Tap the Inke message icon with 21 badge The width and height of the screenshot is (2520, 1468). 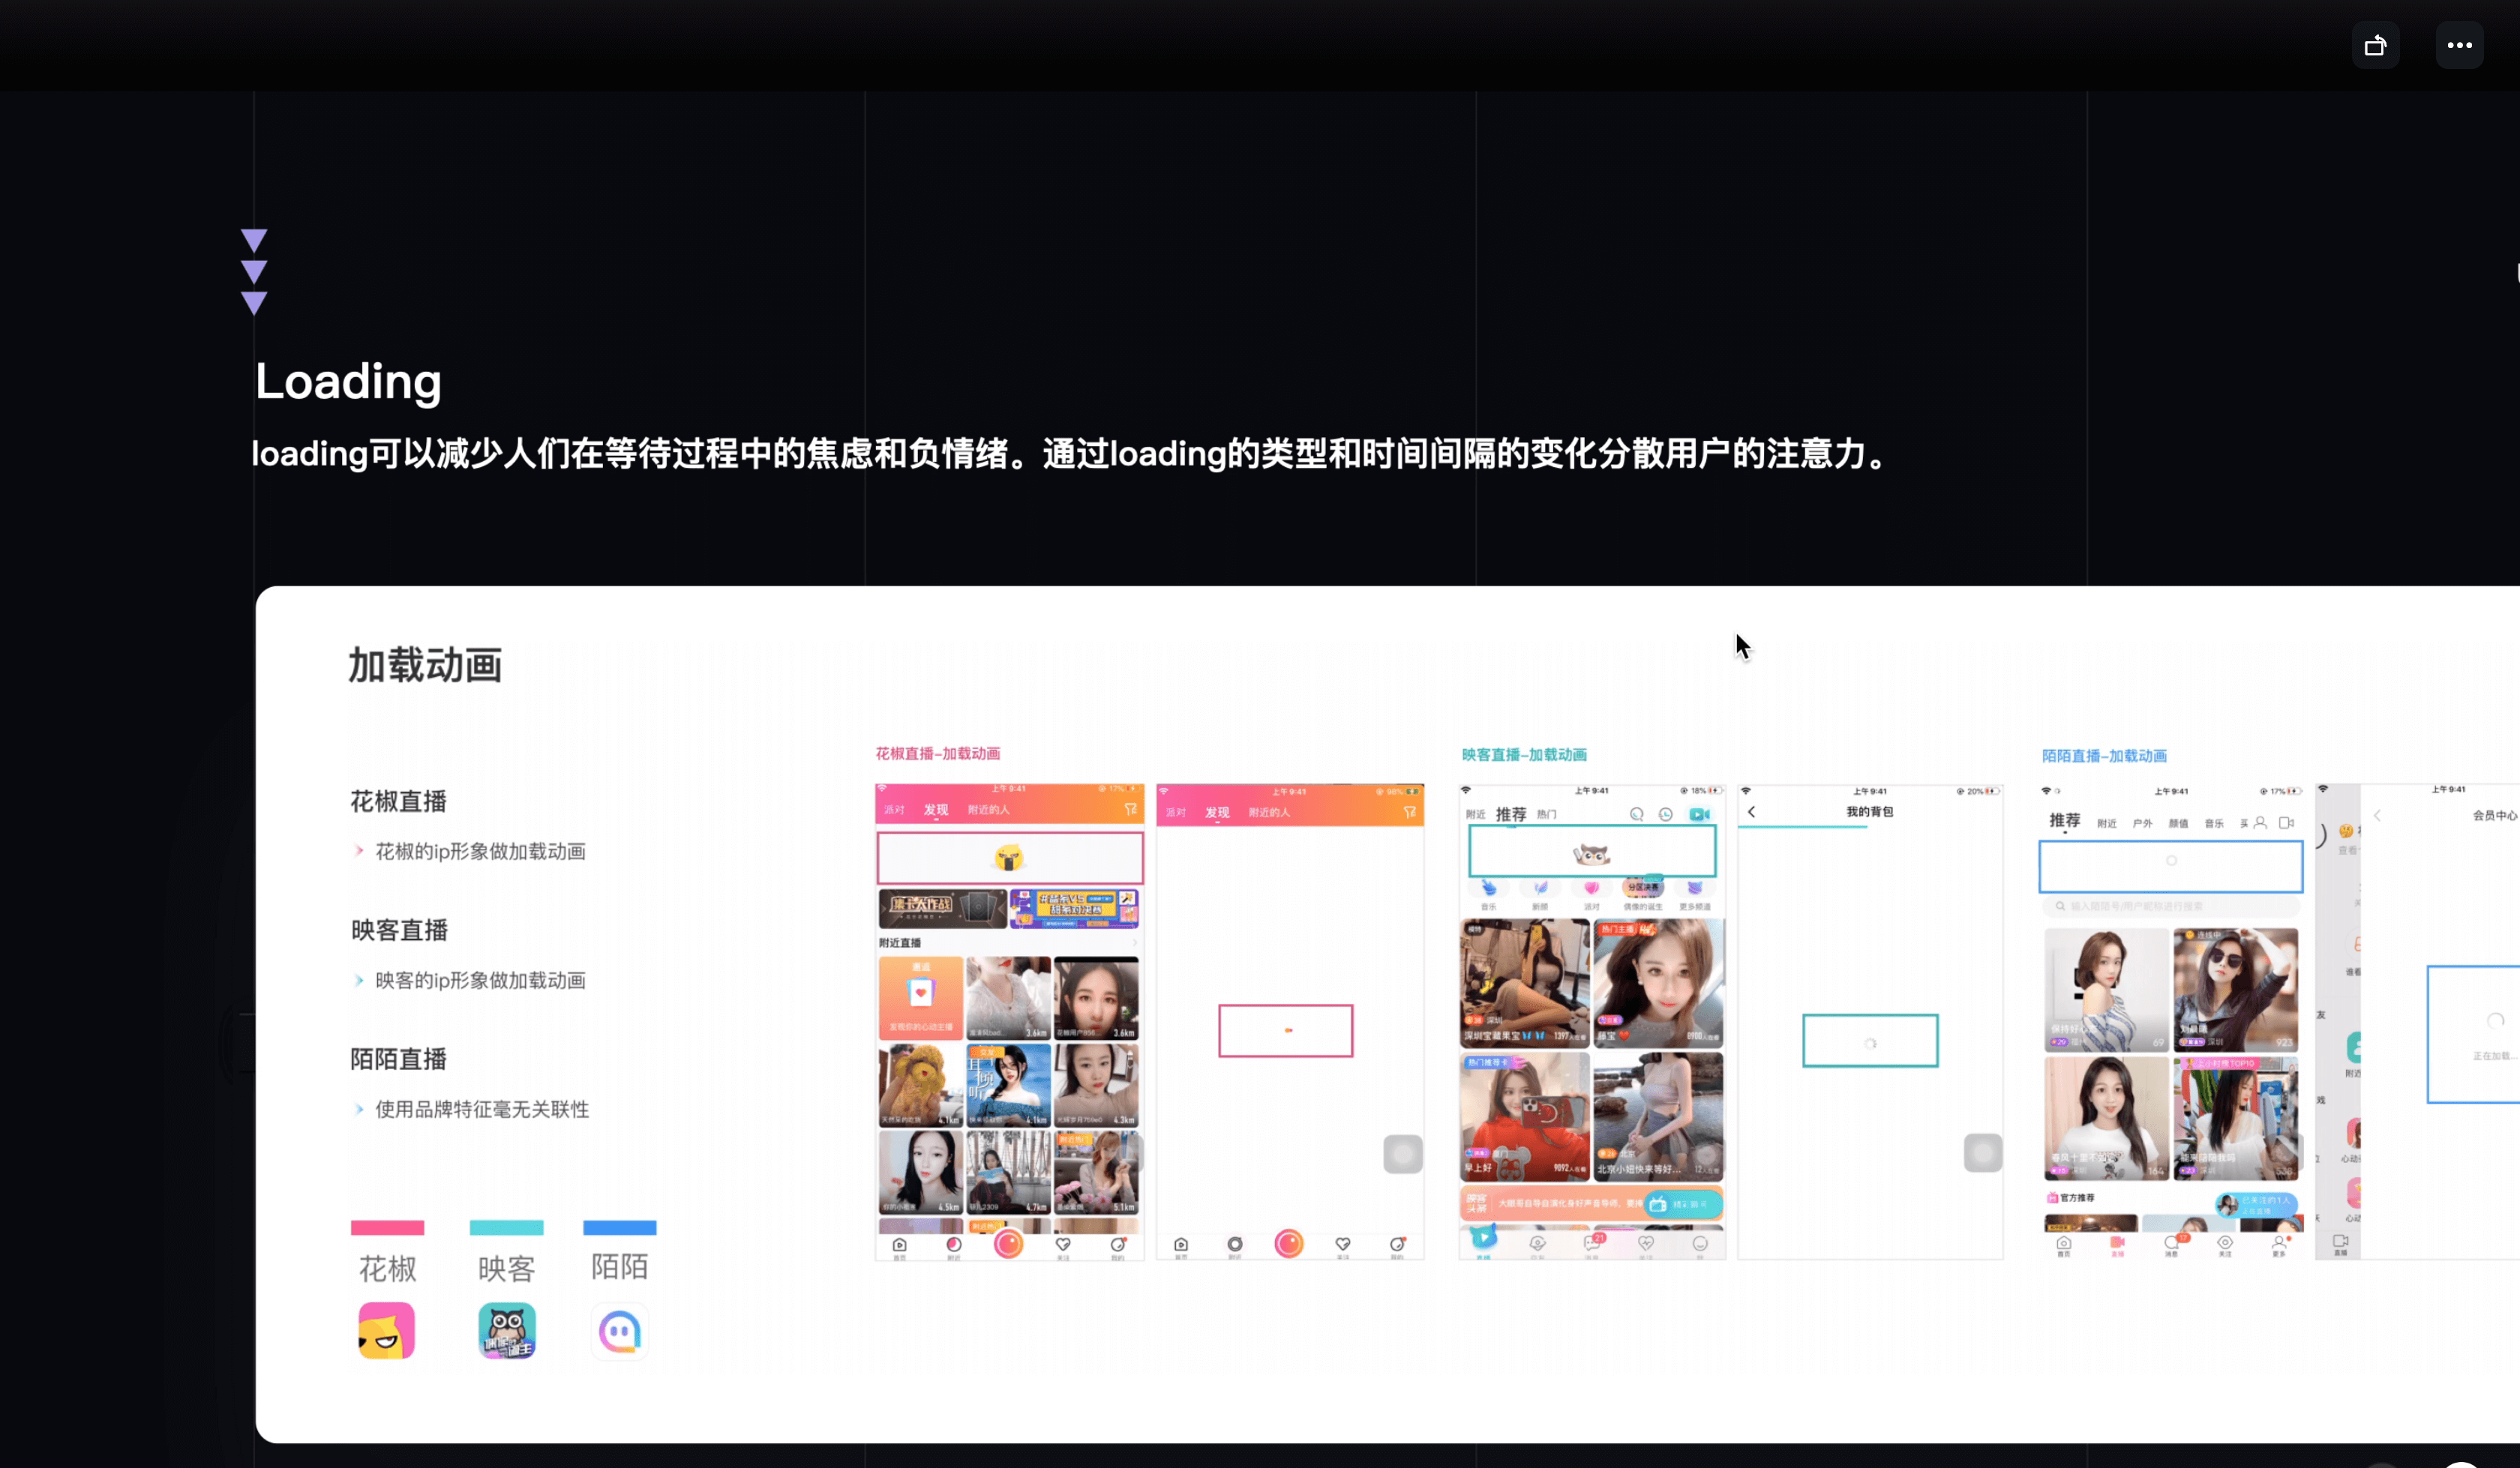(x=1592, y=1243)
